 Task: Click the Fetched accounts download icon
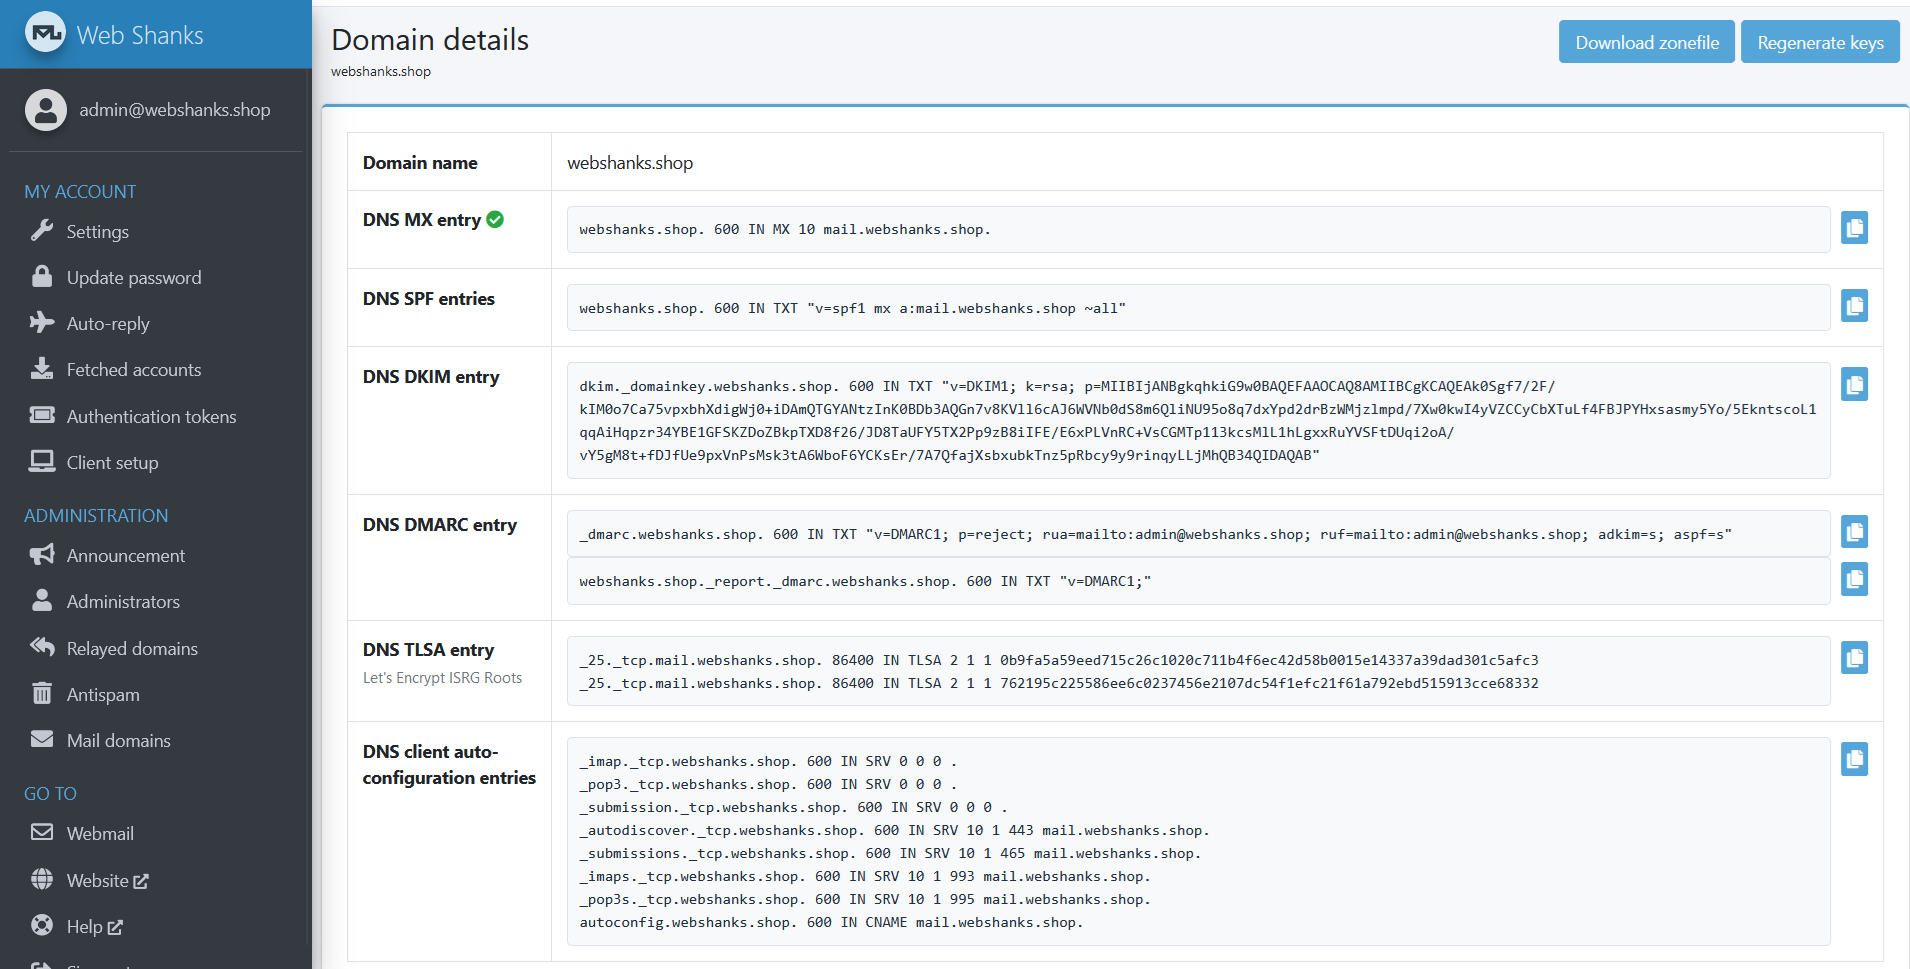[x=42, y=369]
